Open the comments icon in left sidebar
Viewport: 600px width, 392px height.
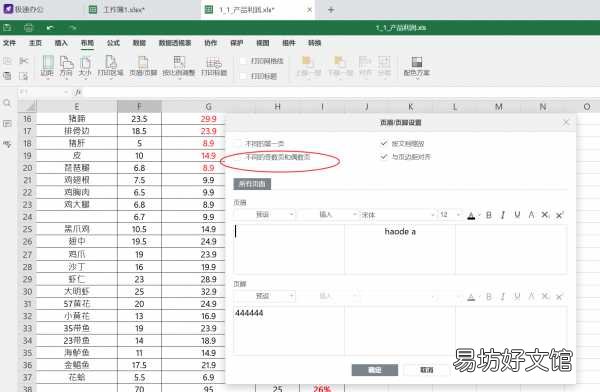click(7, 123)
